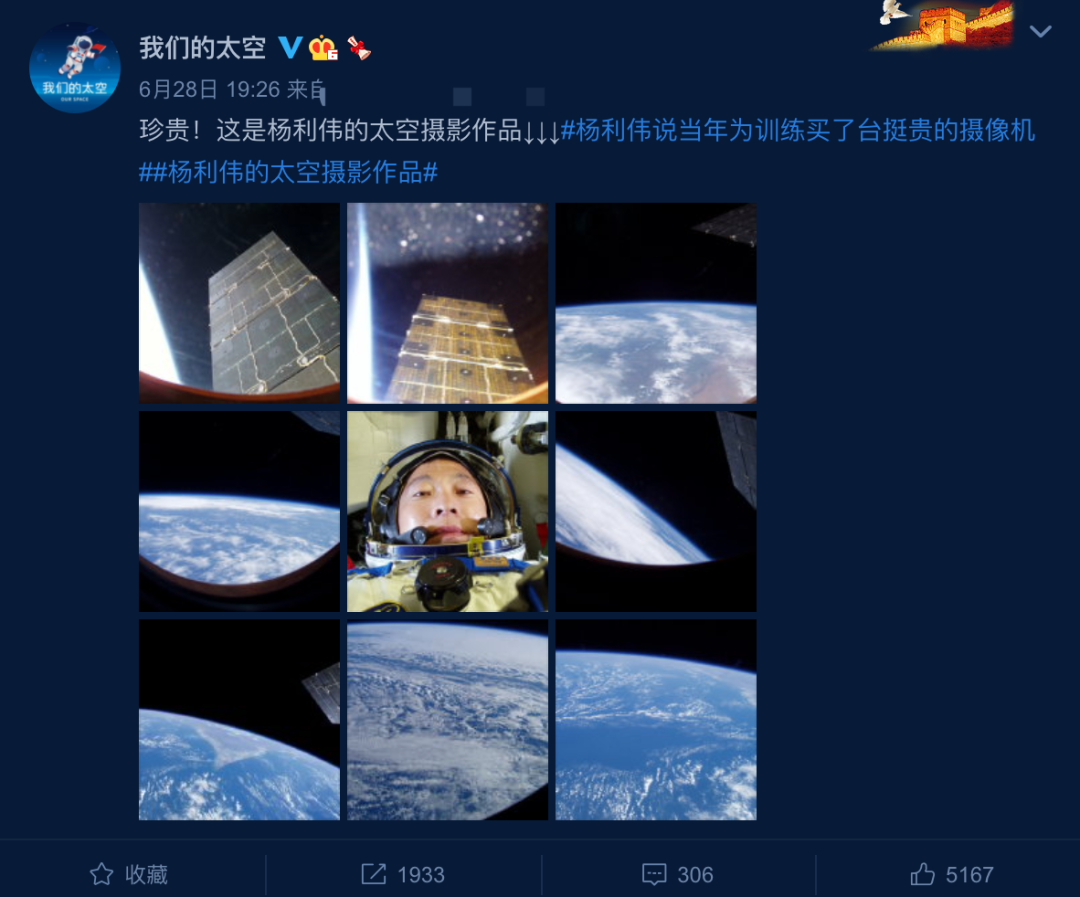Screen dimensions: 1080x897
Task: Open the golden solar panel photo
Action: tap(448, 303)
